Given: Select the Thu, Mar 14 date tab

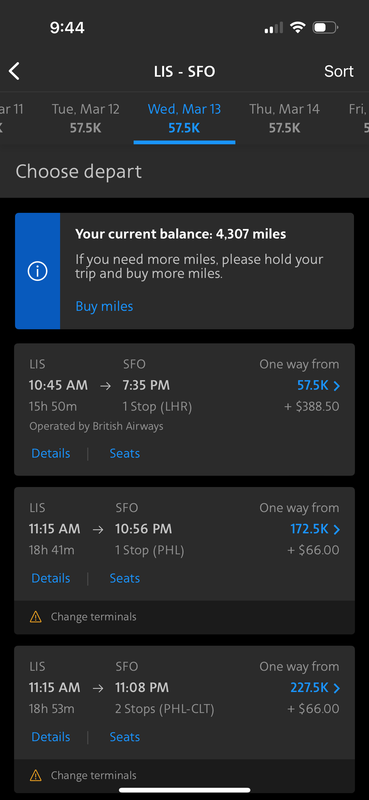Looking at the screenshot, I should (x=284, y=118).
